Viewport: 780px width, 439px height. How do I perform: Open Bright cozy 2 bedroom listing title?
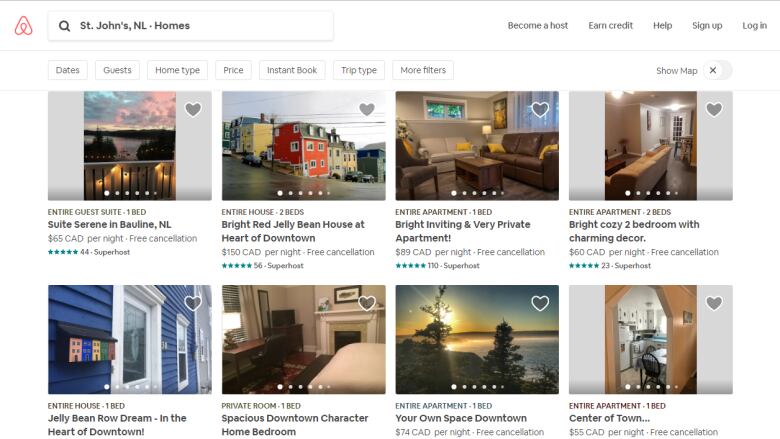634,231
